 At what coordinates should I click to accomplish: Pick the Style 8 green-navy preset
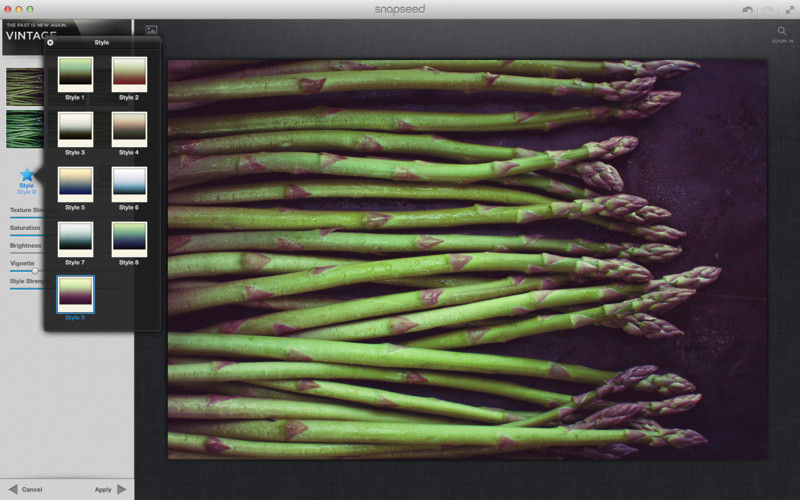[129, 239]
